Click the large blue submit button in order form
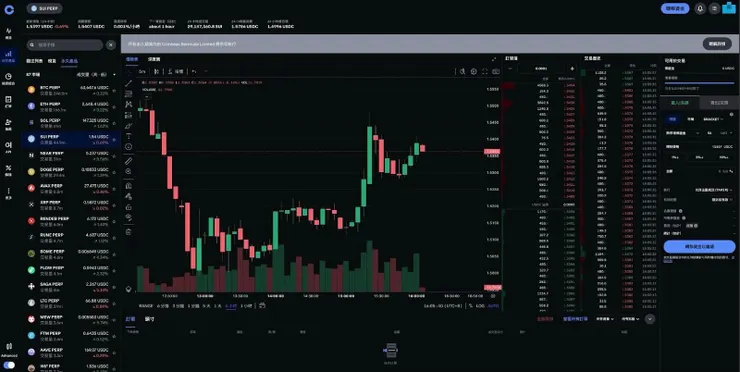740x372 pixels. [x=699, y=246]
